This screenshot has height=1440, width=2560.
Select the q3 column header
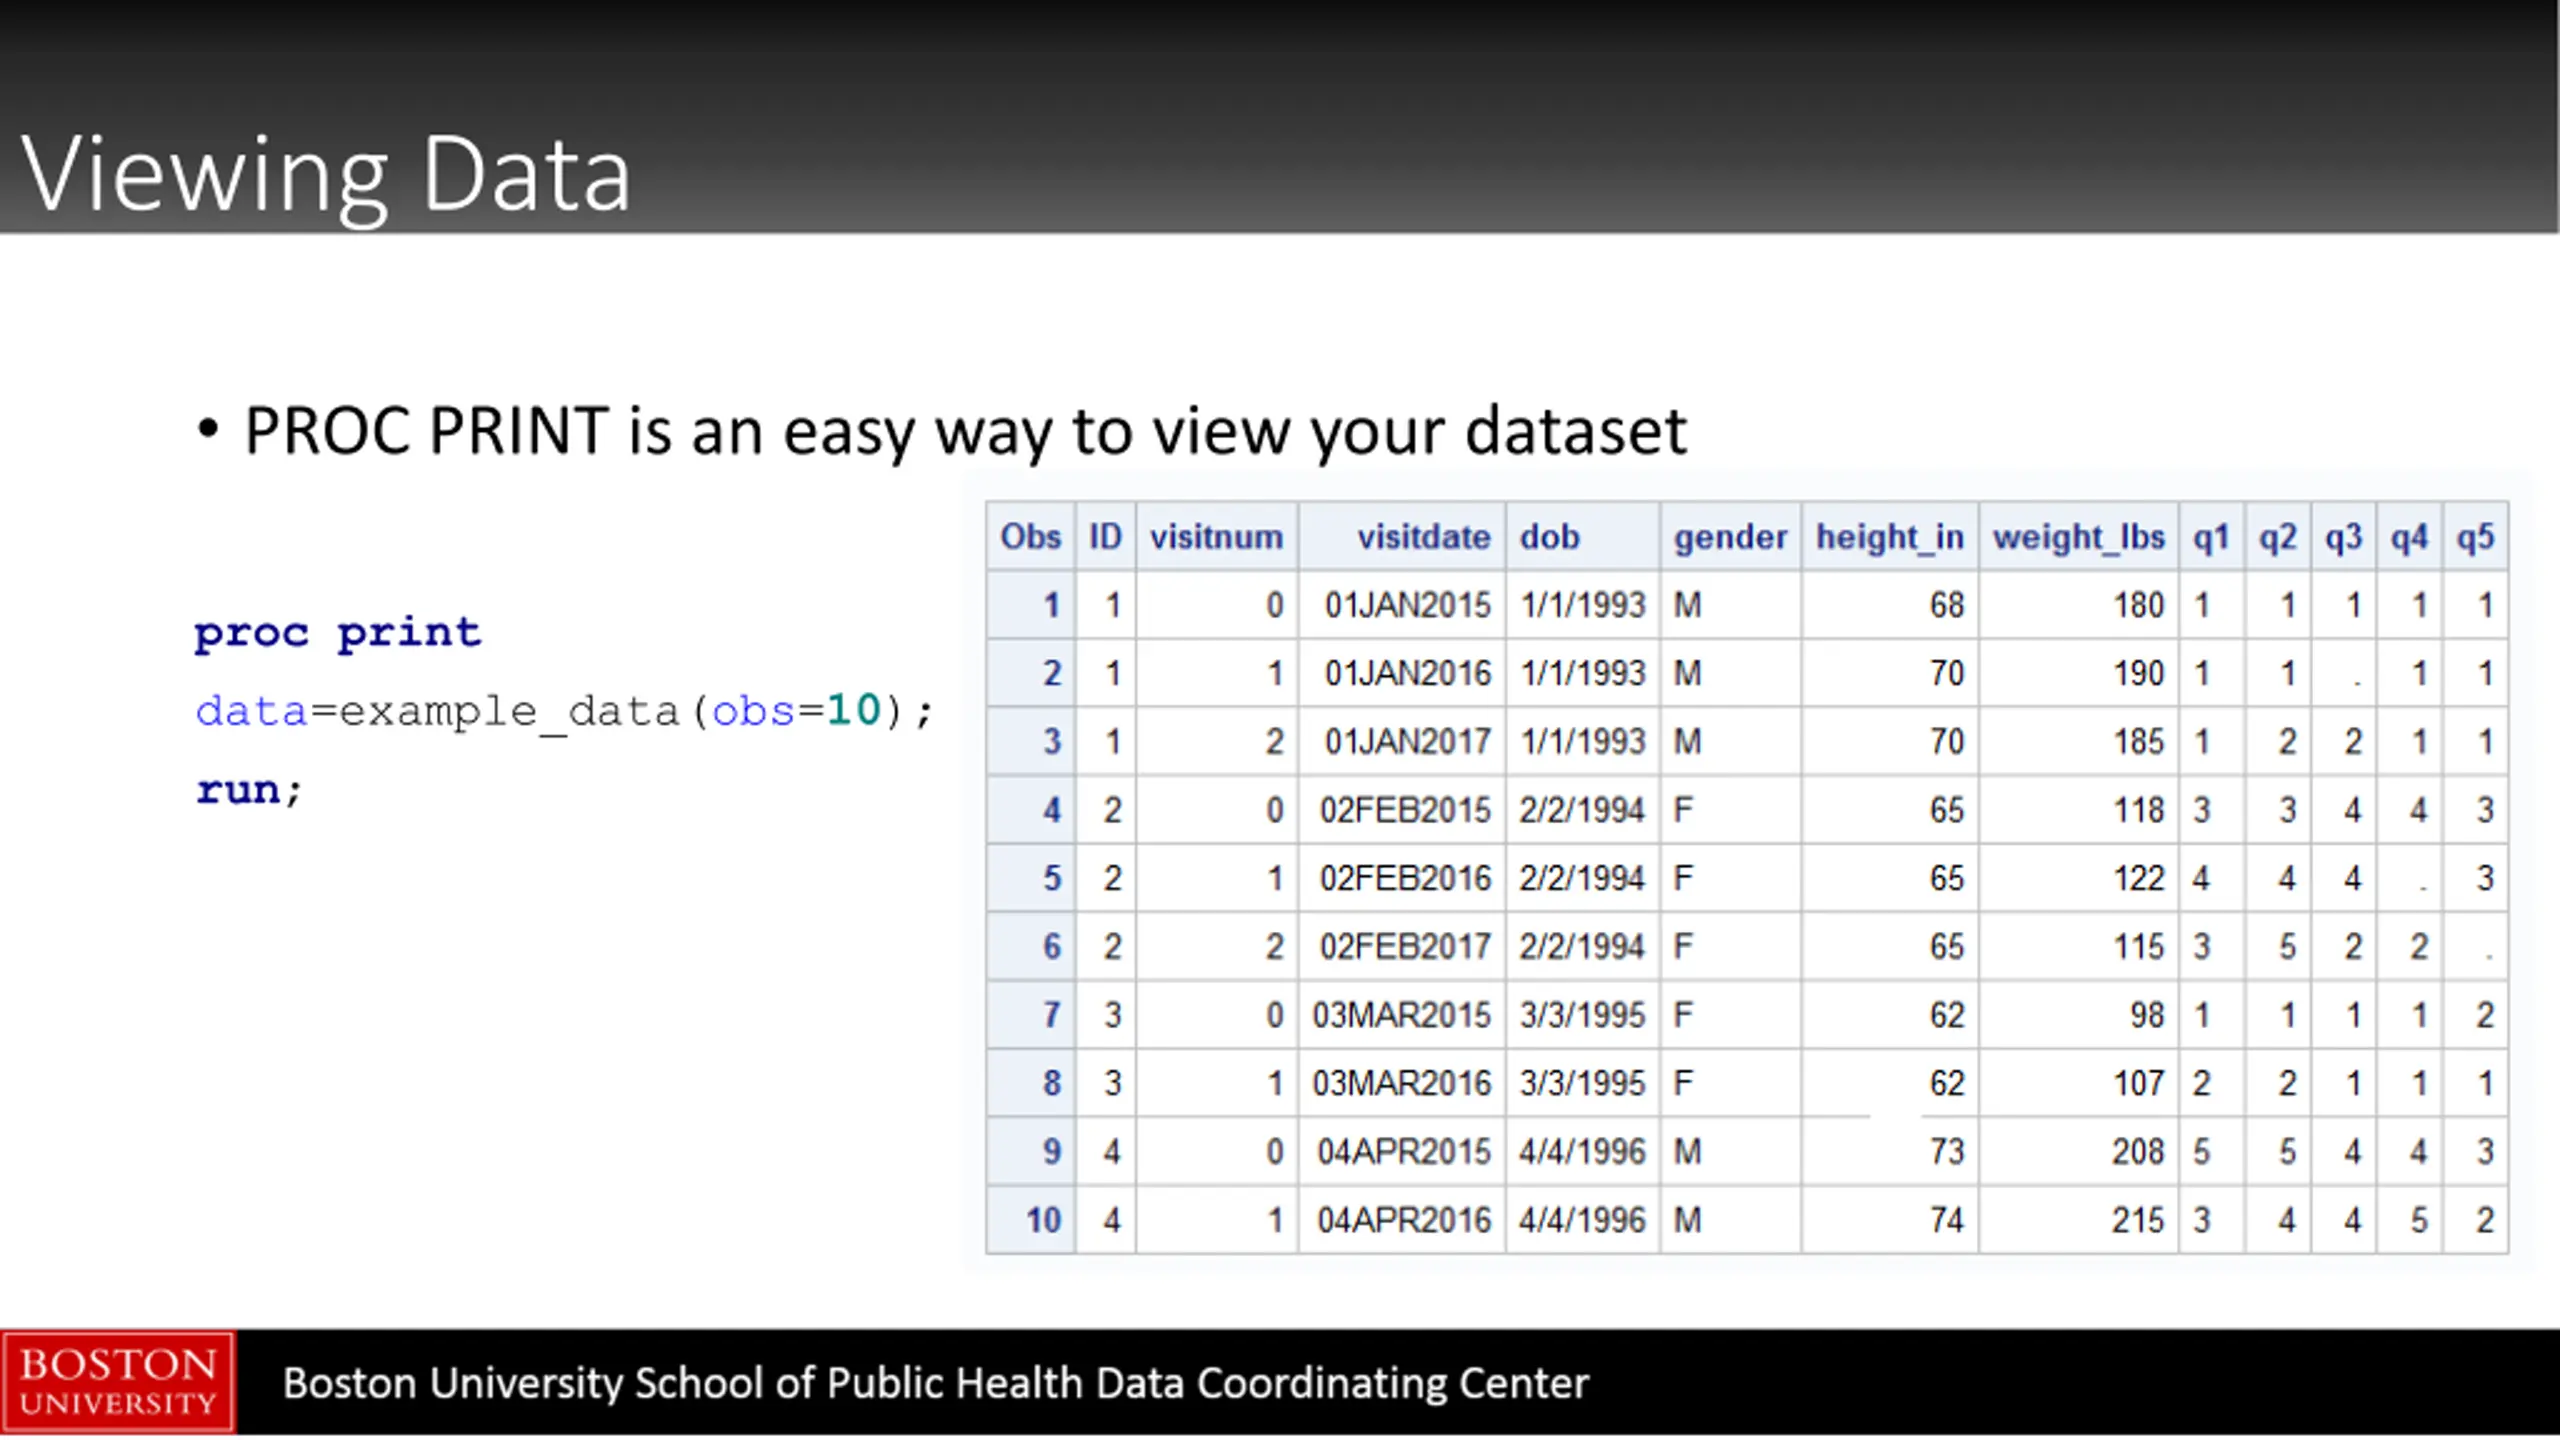click(2343, 537)
